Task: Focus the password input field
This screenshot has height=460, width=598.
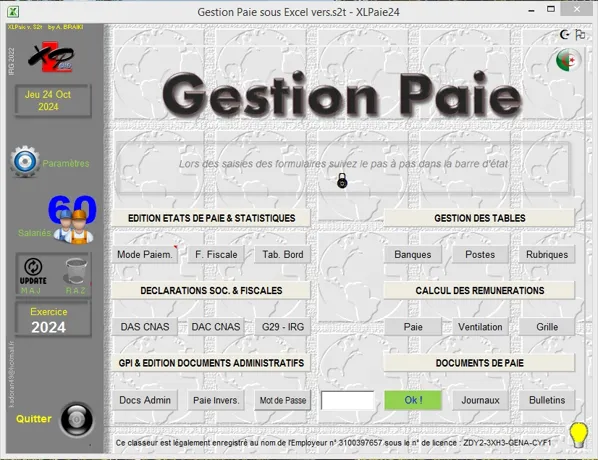Action: click(347, 400)
